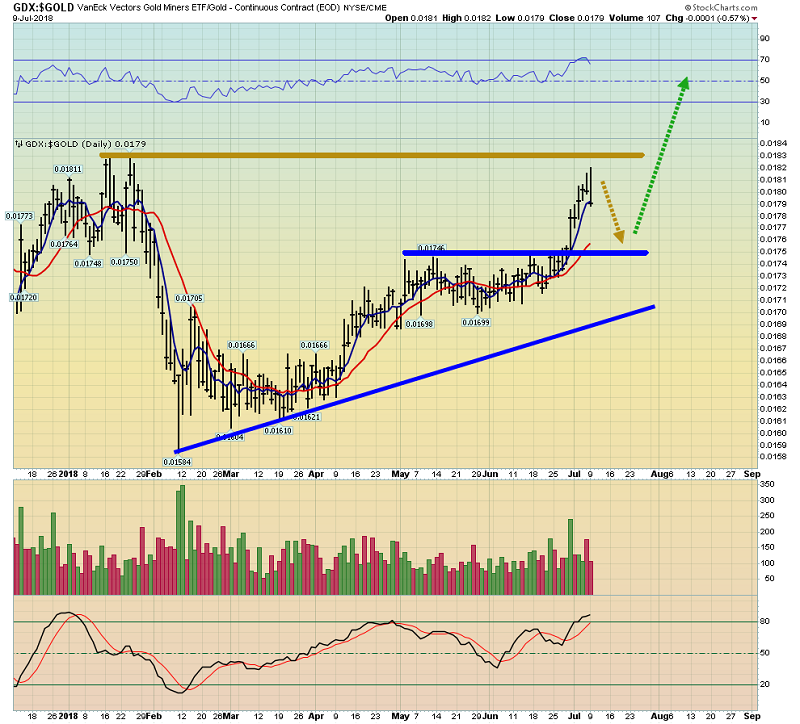
Task: Click the Volume 107 reading
Action: (635, 18)
